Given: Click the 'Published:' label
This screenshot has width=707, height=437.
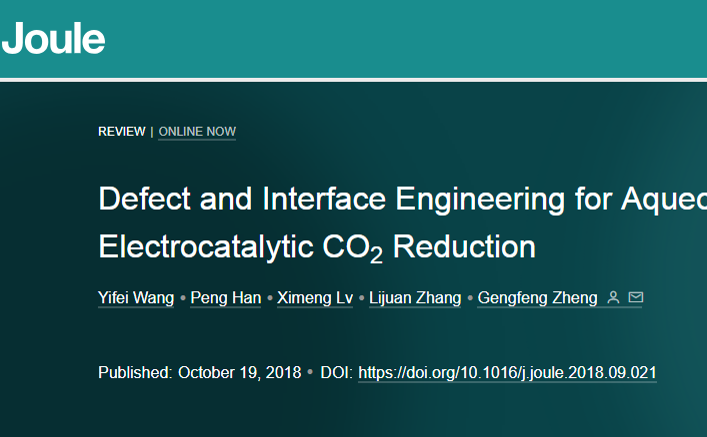Looking at the screenshot, I should [136, 372].
